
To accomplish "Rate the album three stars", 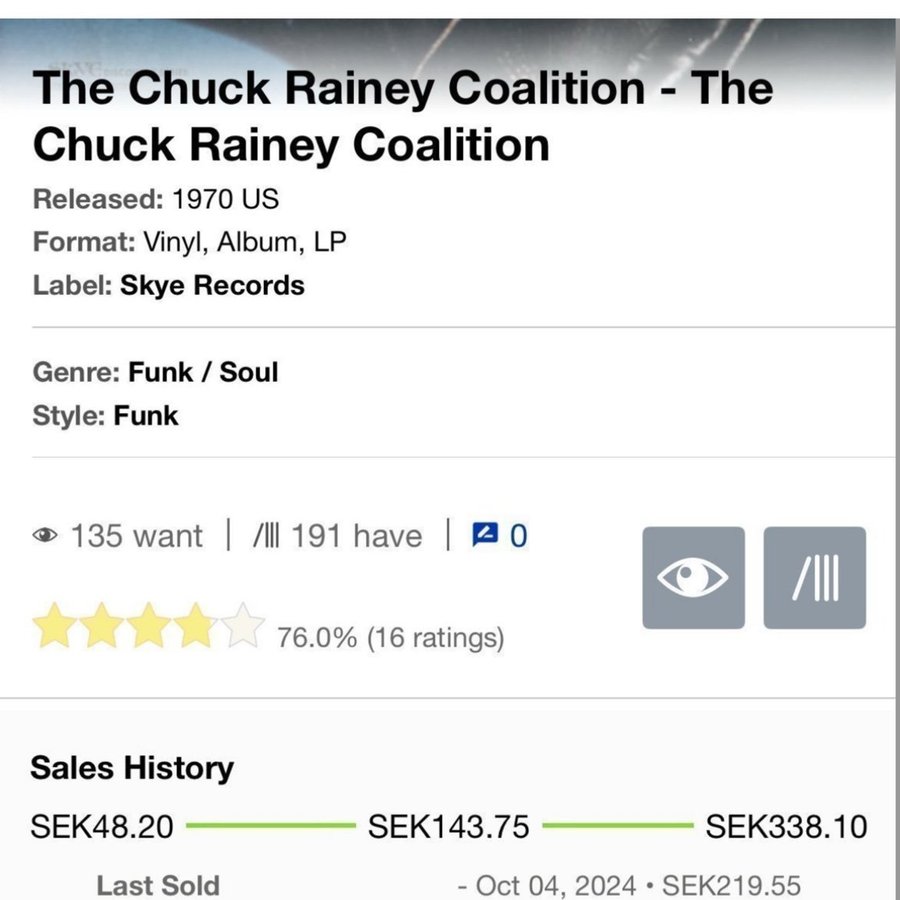I will (x=148, y=627).
